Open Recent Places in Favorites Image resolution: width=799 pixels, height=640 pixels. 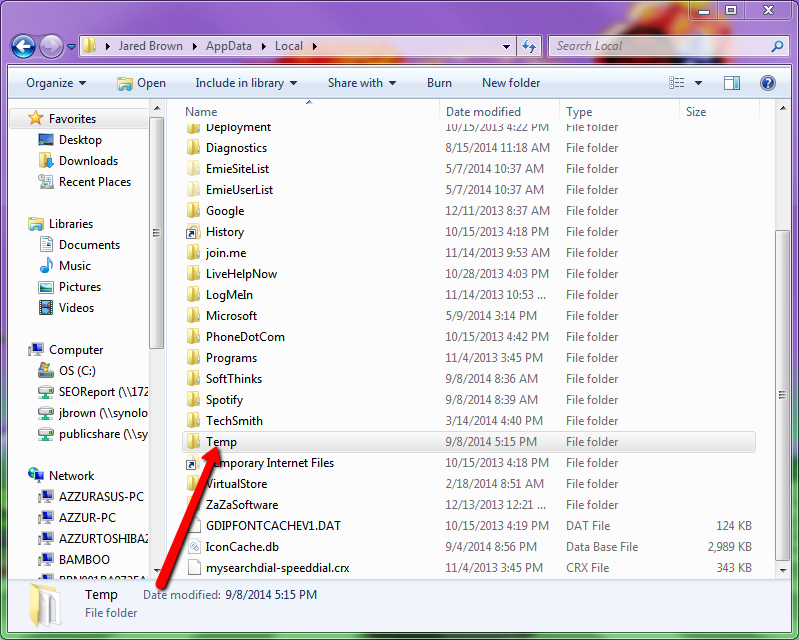tap(95, 182)
